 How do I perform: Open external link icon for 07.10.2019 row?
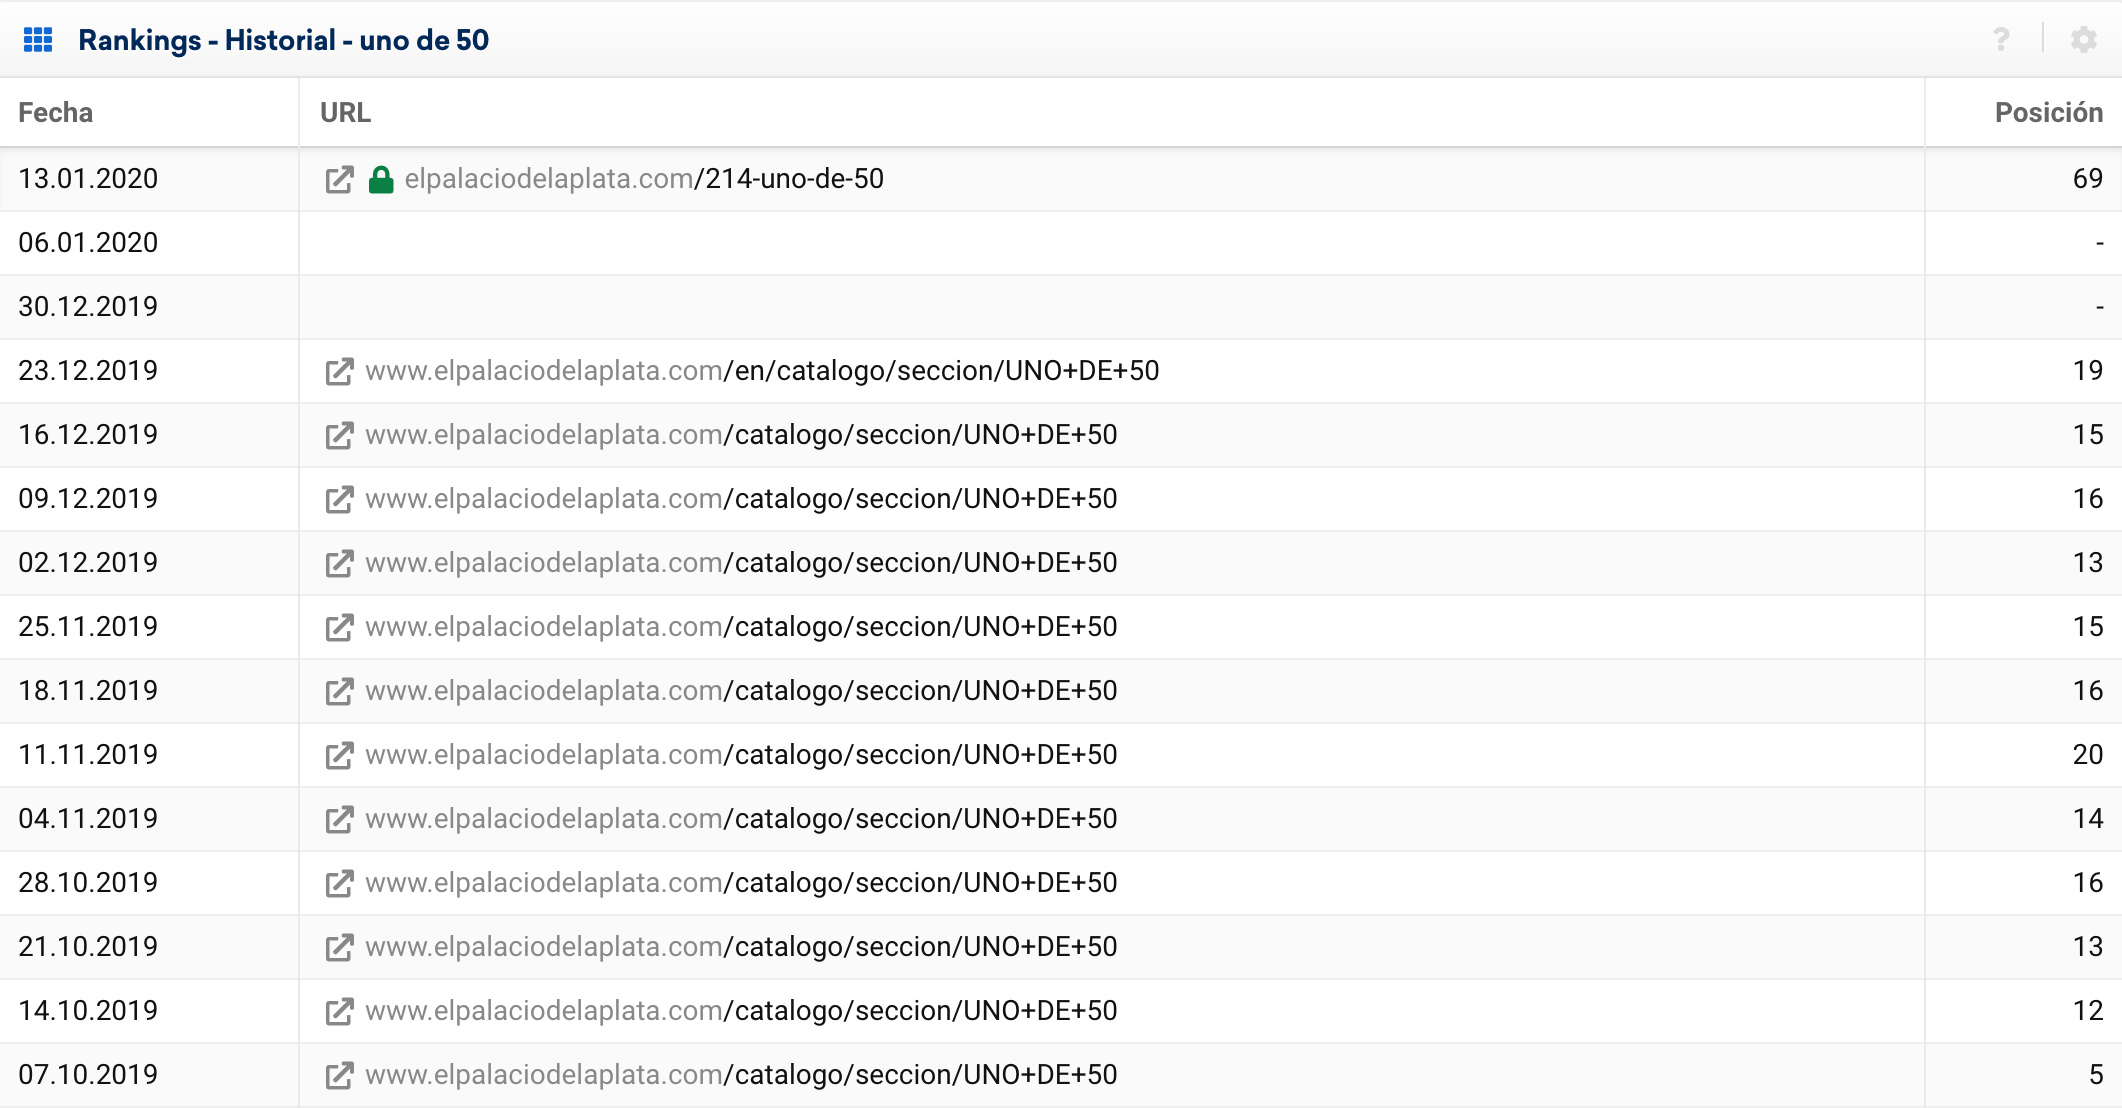tap(339, 1076)
